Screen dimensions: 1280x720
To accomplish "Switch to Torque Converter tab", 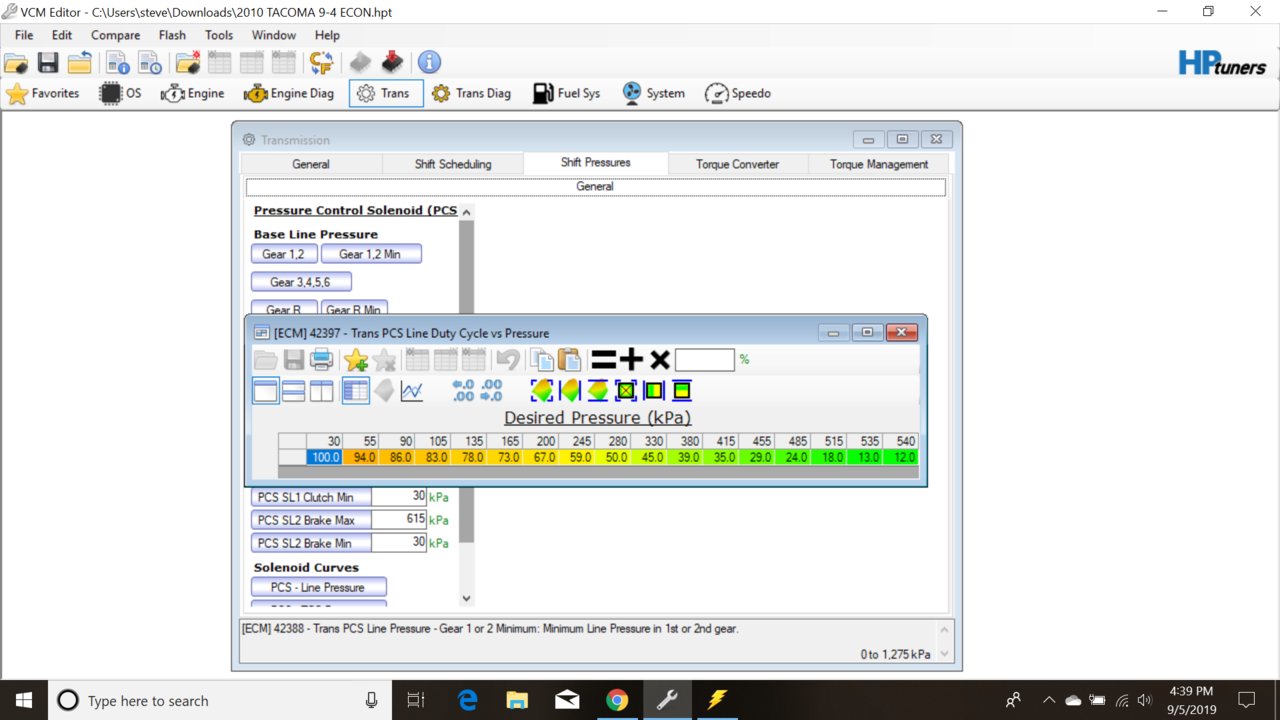I will (737, 164).
